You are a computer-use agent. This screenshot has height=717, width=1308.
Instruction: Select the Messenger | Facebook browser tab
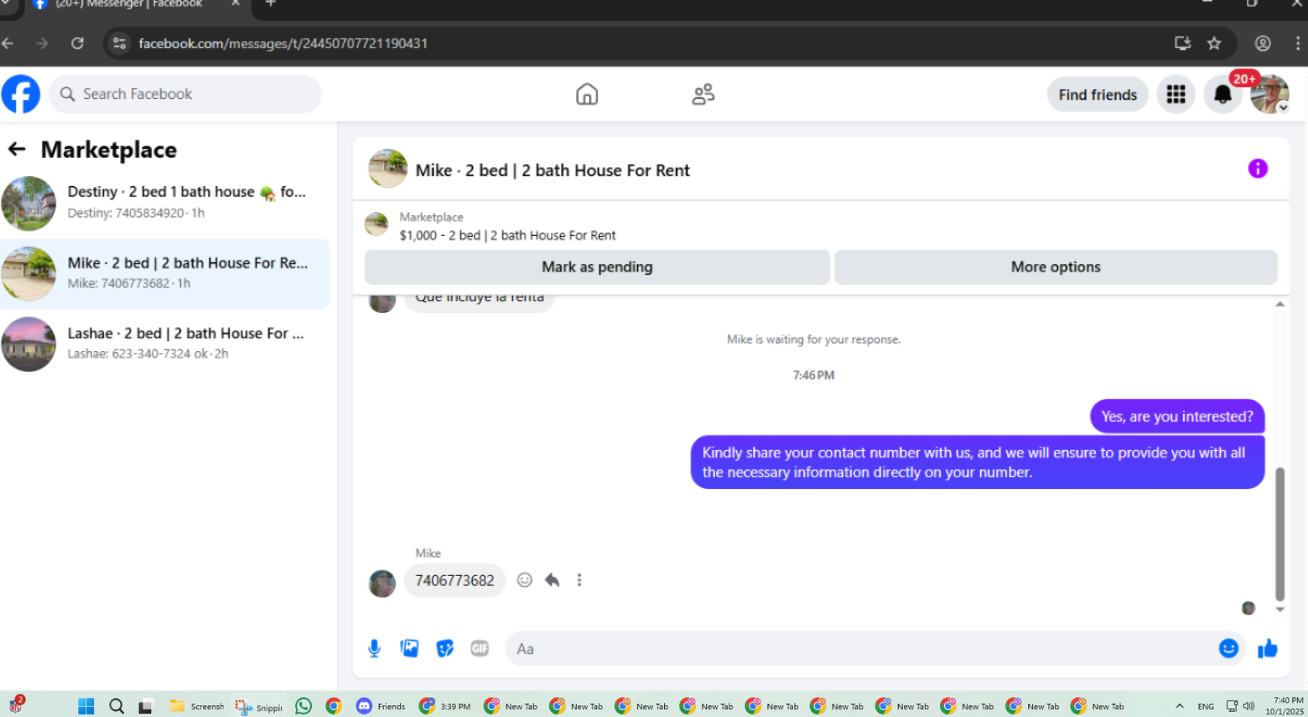pos(136,5)
